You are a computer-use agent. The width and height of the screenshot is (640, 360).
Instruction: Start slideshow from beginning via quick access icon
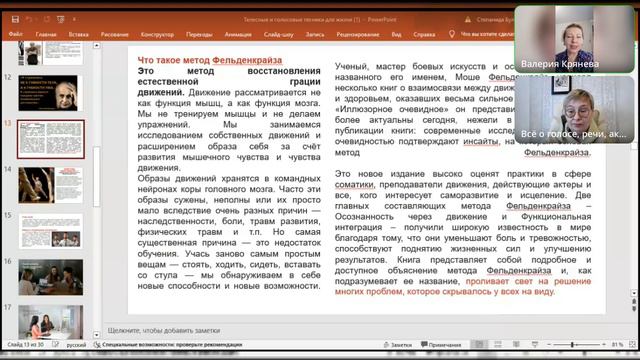pyautogui.click(x=61, y=19)
